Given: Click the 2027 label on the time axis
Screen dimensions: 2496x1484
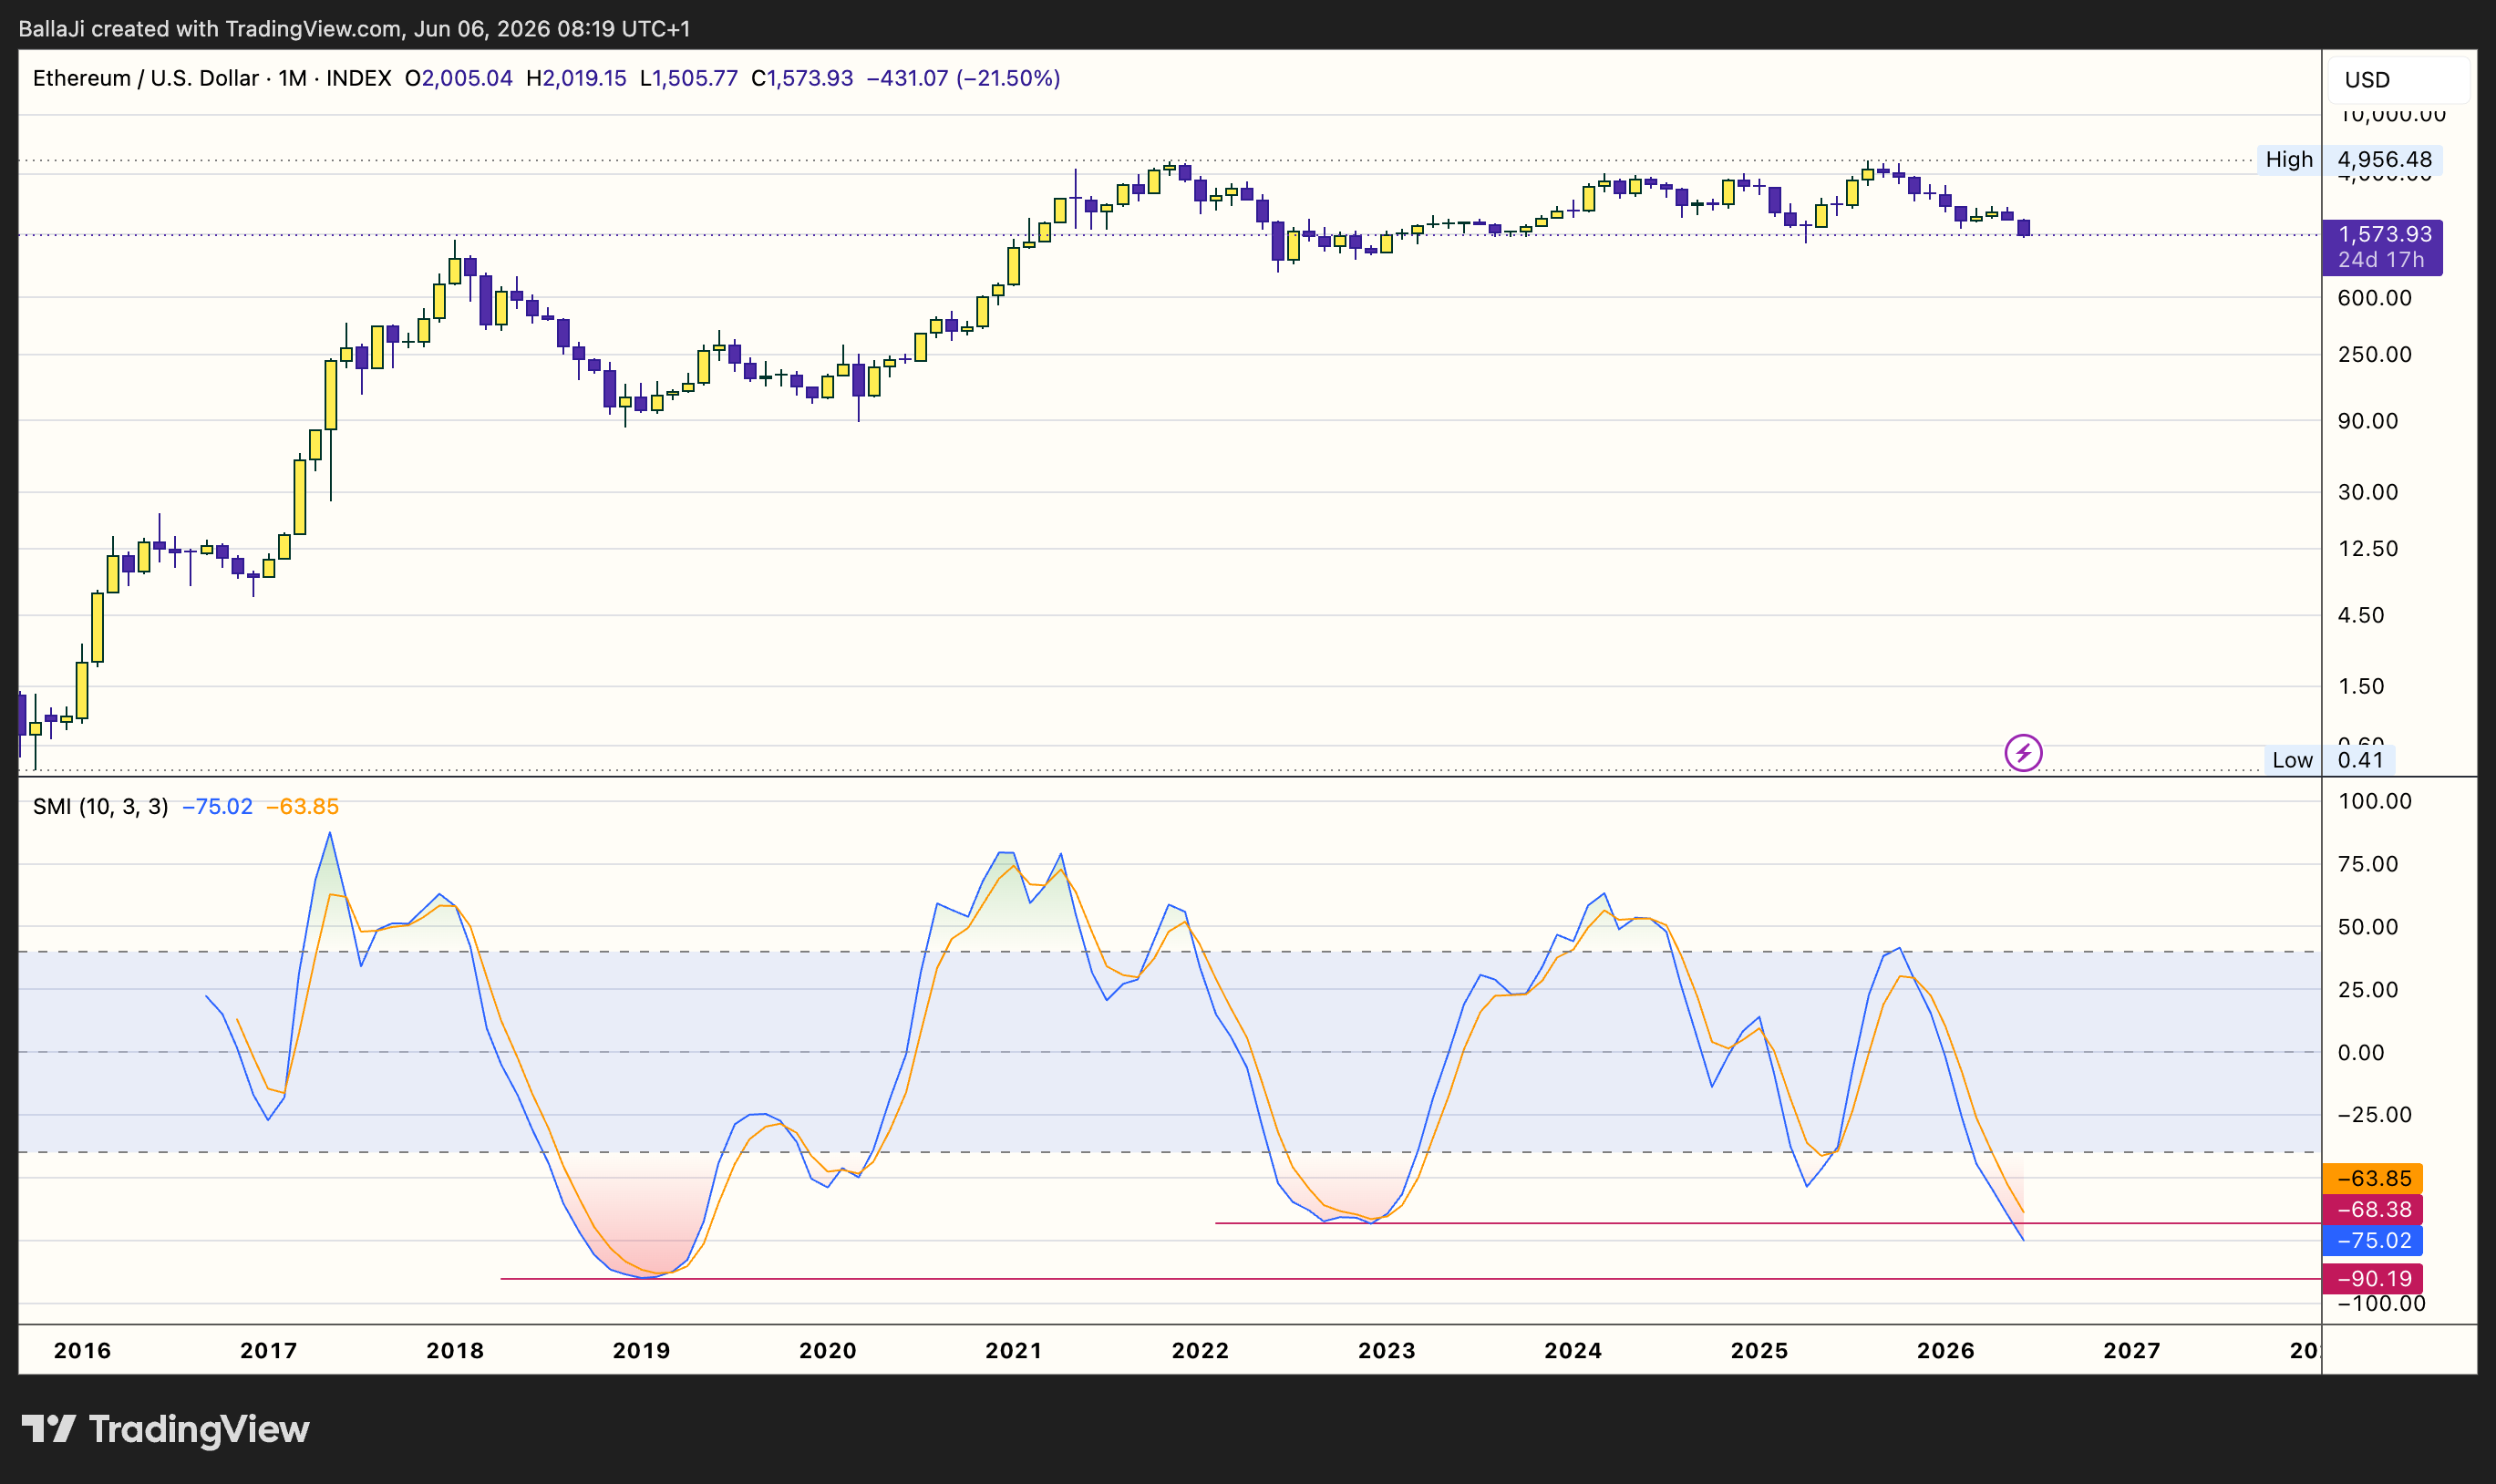Looking at the screenshot, I should pyautogui.click(x=2132, y=1351).
